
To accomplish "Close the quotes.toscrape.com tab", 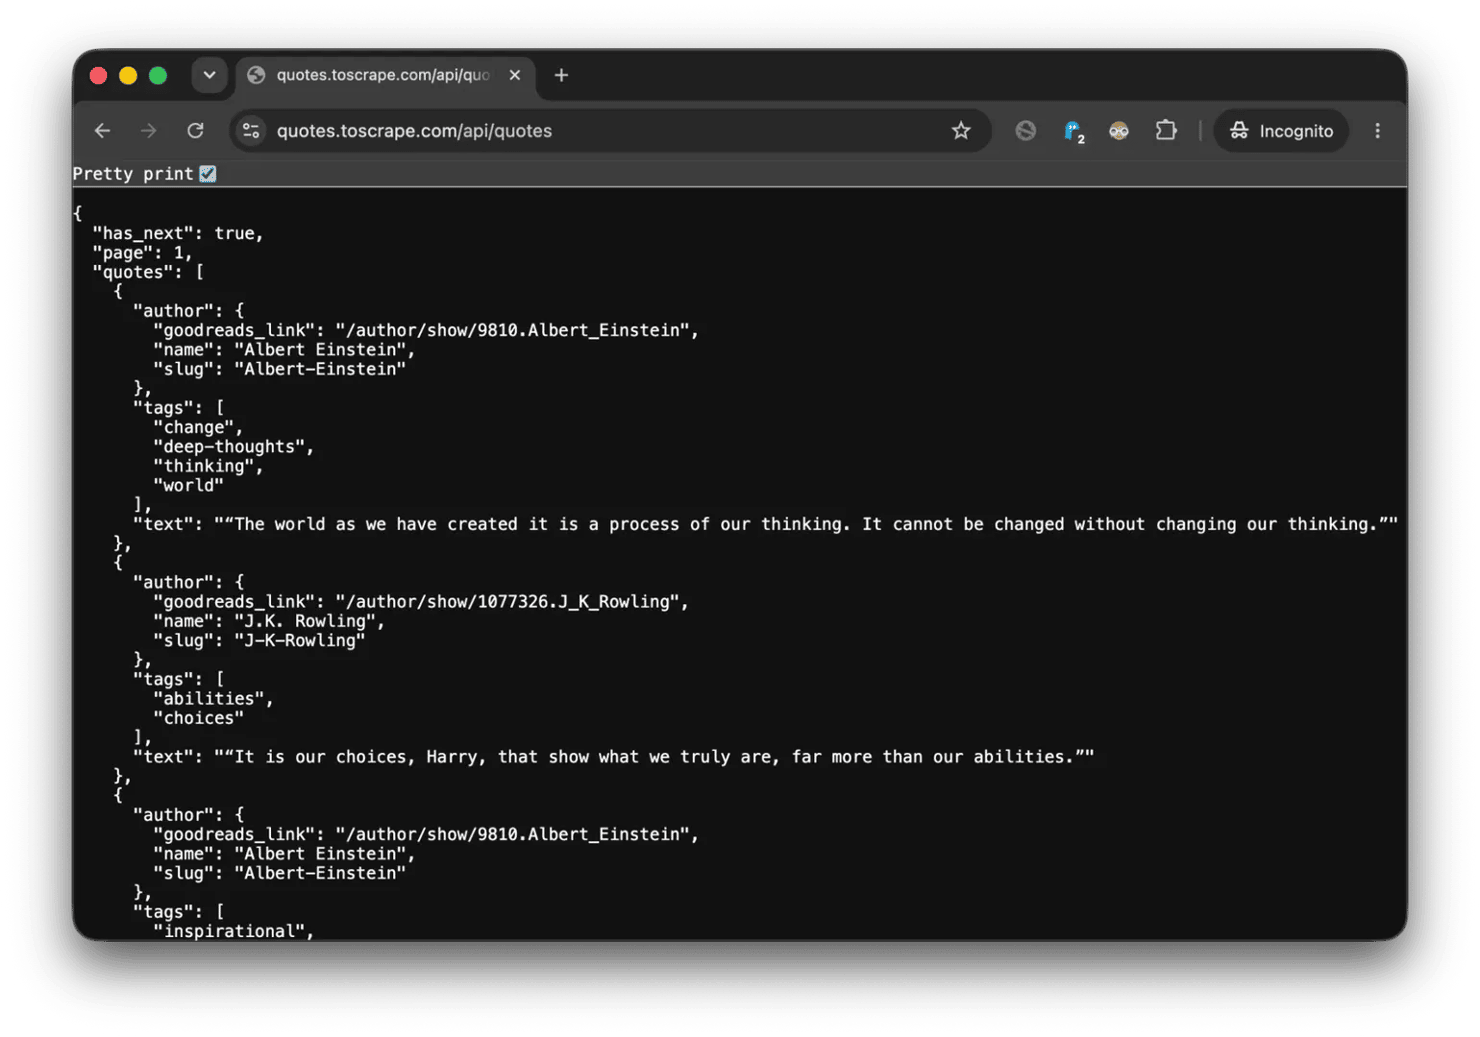I will 515,75.
